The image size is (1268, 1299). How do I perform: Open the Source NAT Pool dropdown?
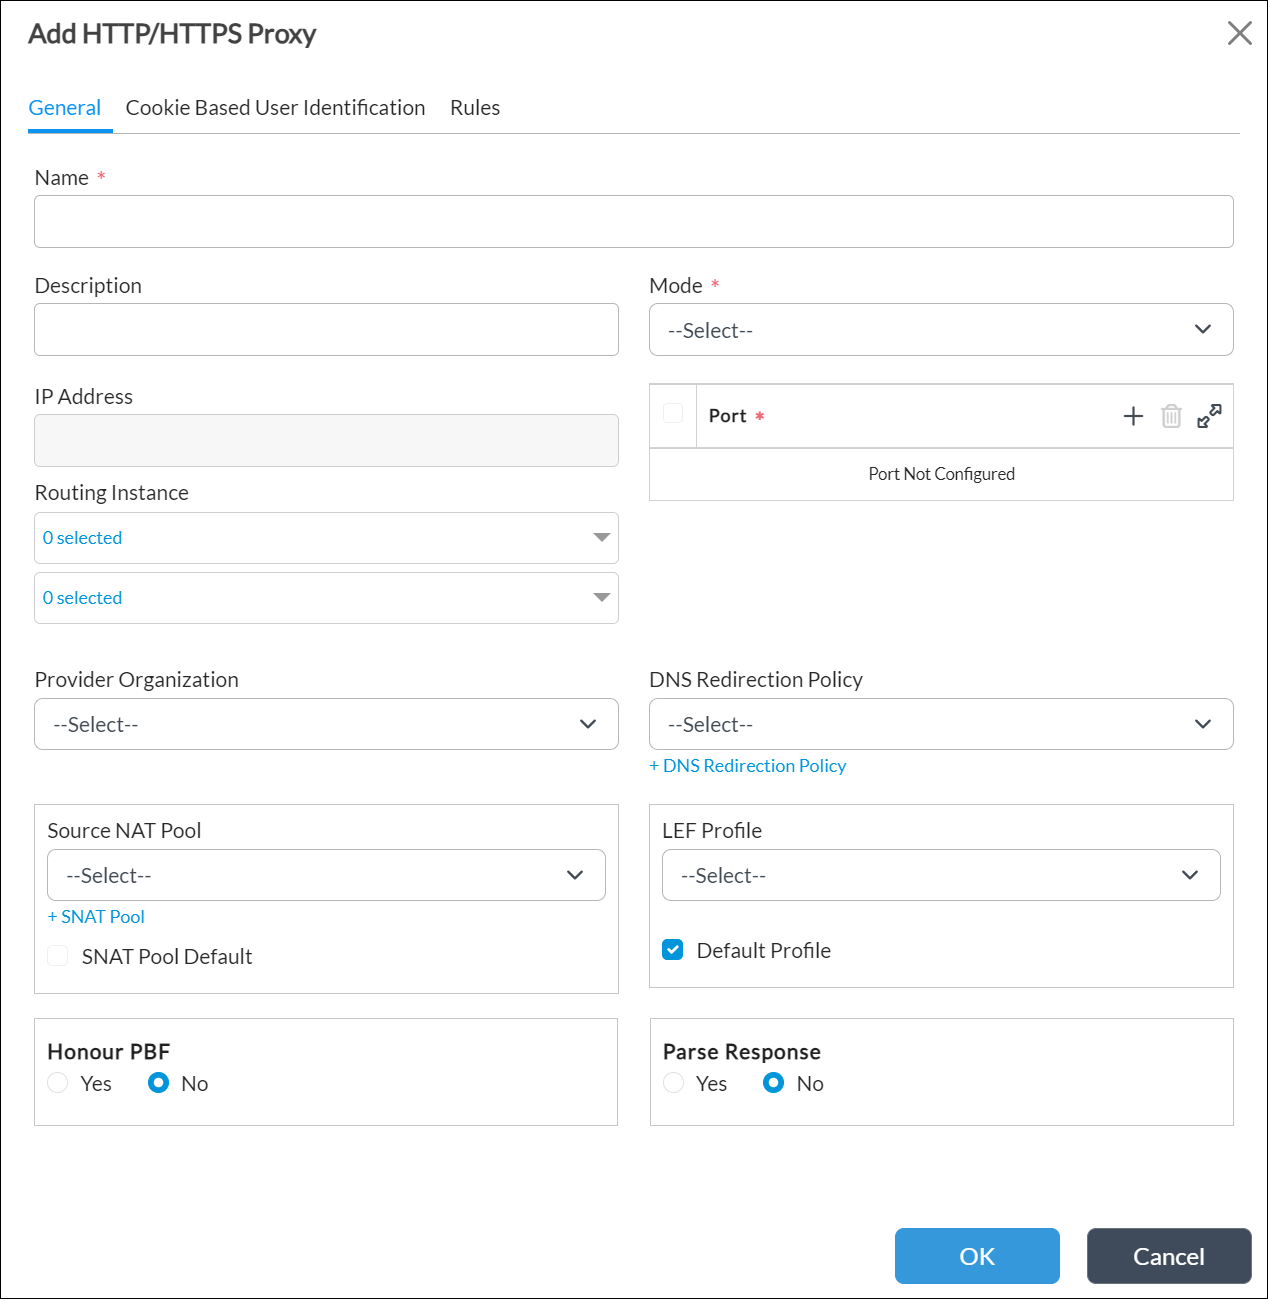(326, 875)
